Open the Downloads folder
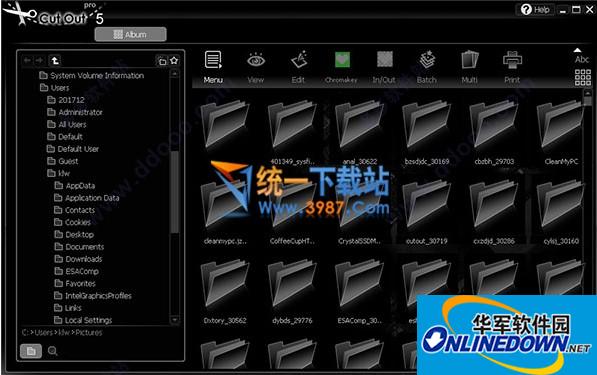 click(78, 259)
